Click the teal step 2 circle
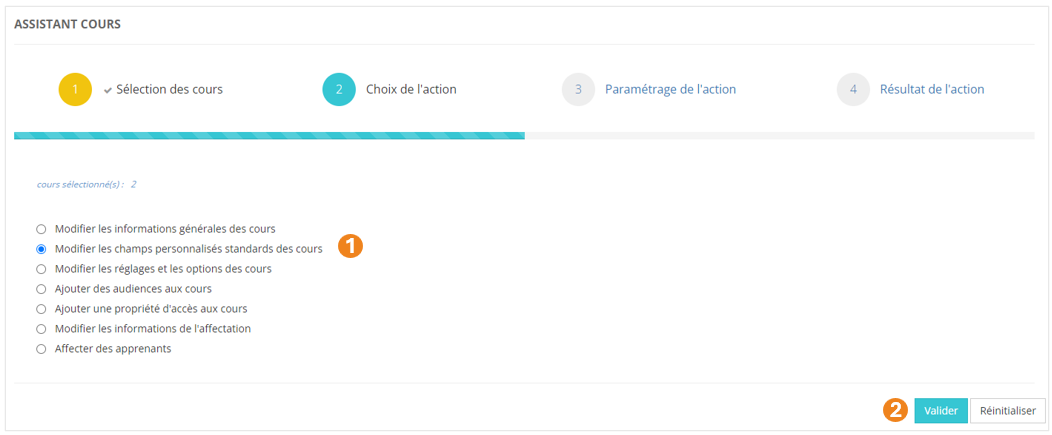This screenshot has height=435, width=1052. point(339,90)
